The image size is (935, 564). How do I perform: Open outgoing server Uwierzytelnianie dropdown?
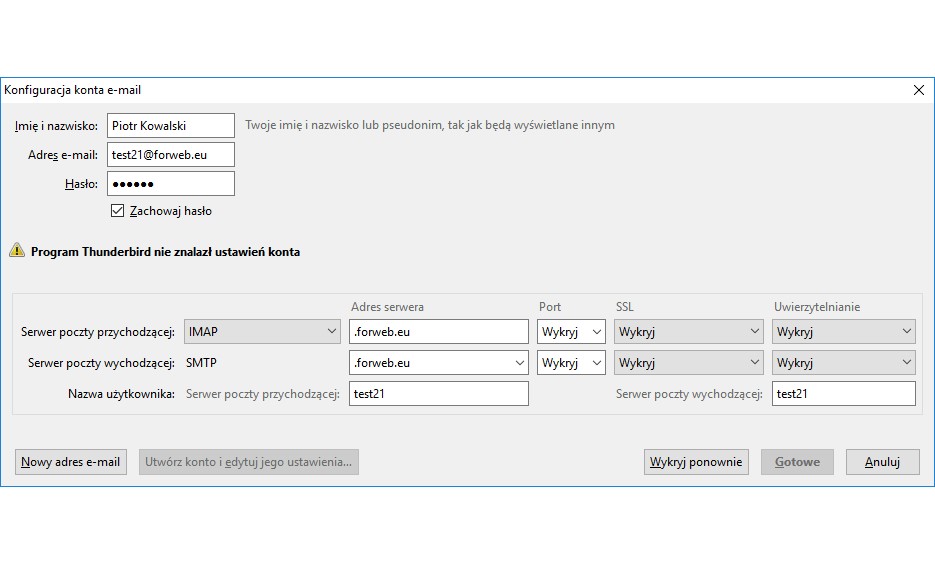coord(843,362)
